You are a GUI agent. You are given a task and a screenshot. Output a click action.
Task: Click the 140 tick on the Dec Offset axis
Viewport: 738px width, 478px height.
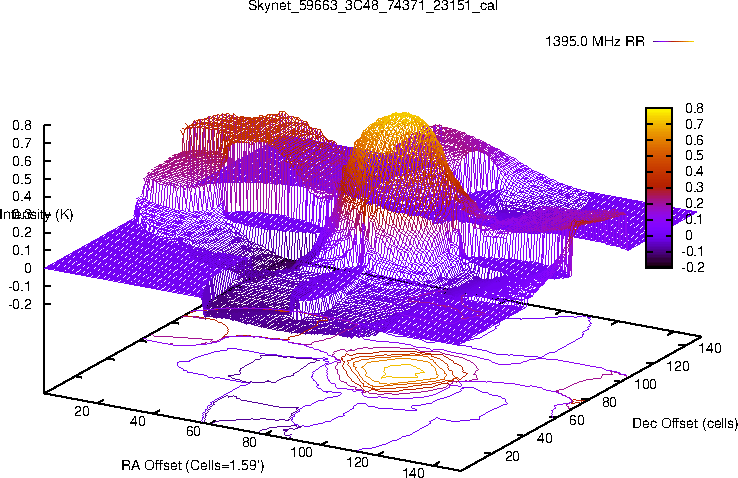[x=710, y=349]
